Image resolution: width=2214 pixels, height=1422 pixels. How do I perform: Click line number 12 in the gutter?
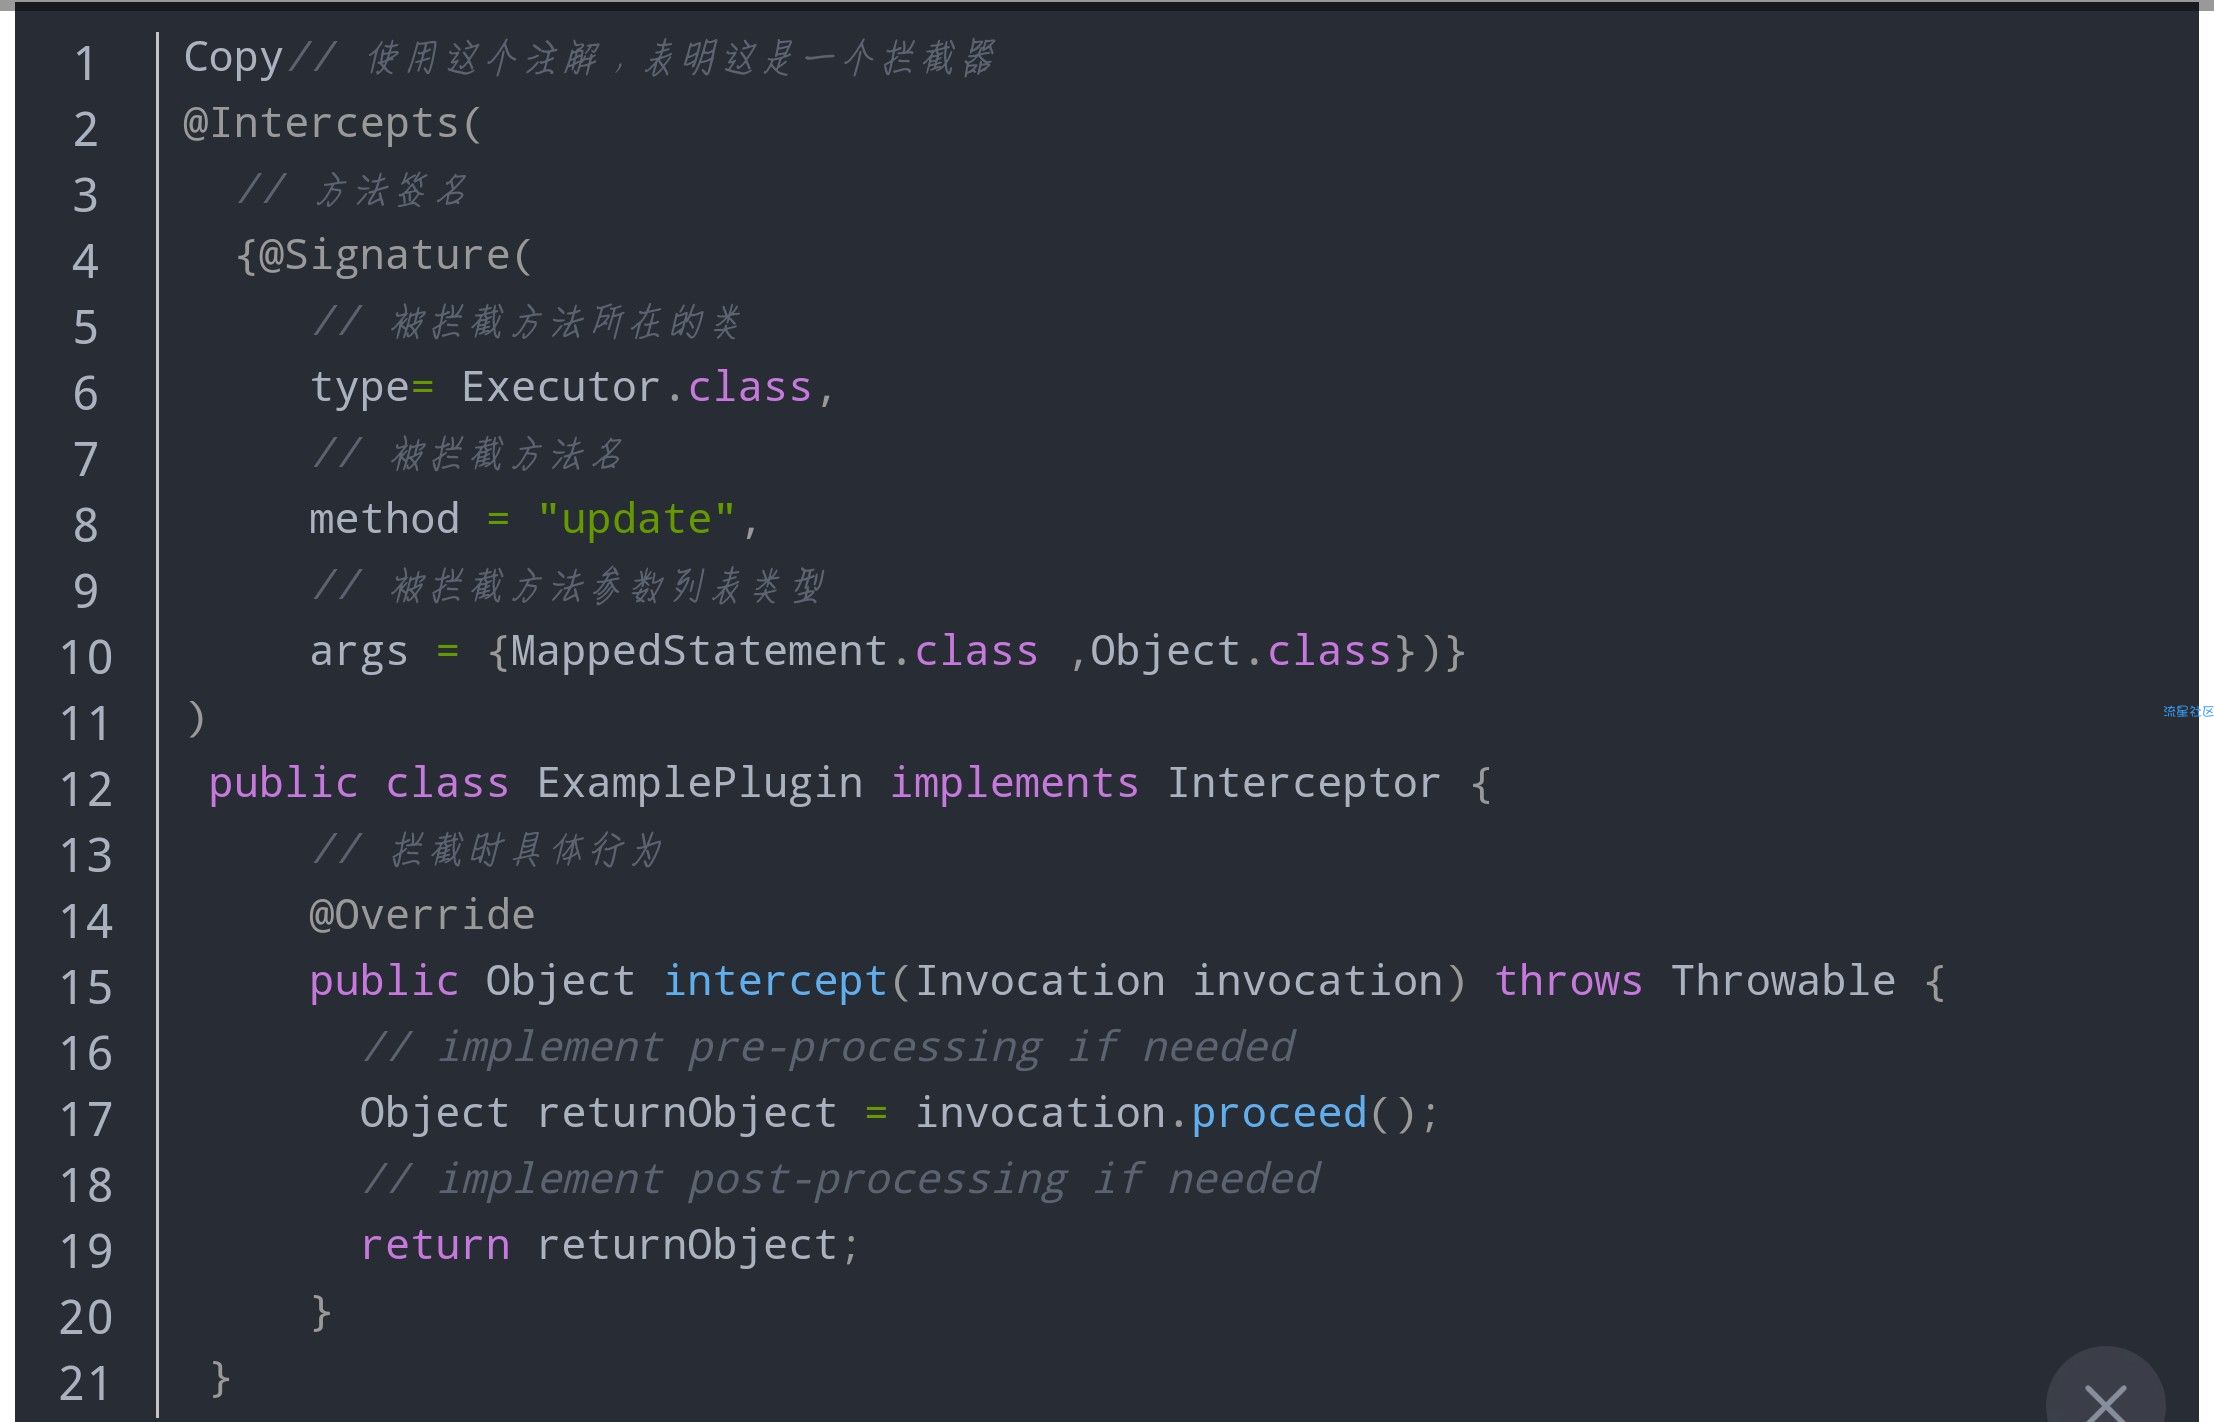click(x=86, y=789)
